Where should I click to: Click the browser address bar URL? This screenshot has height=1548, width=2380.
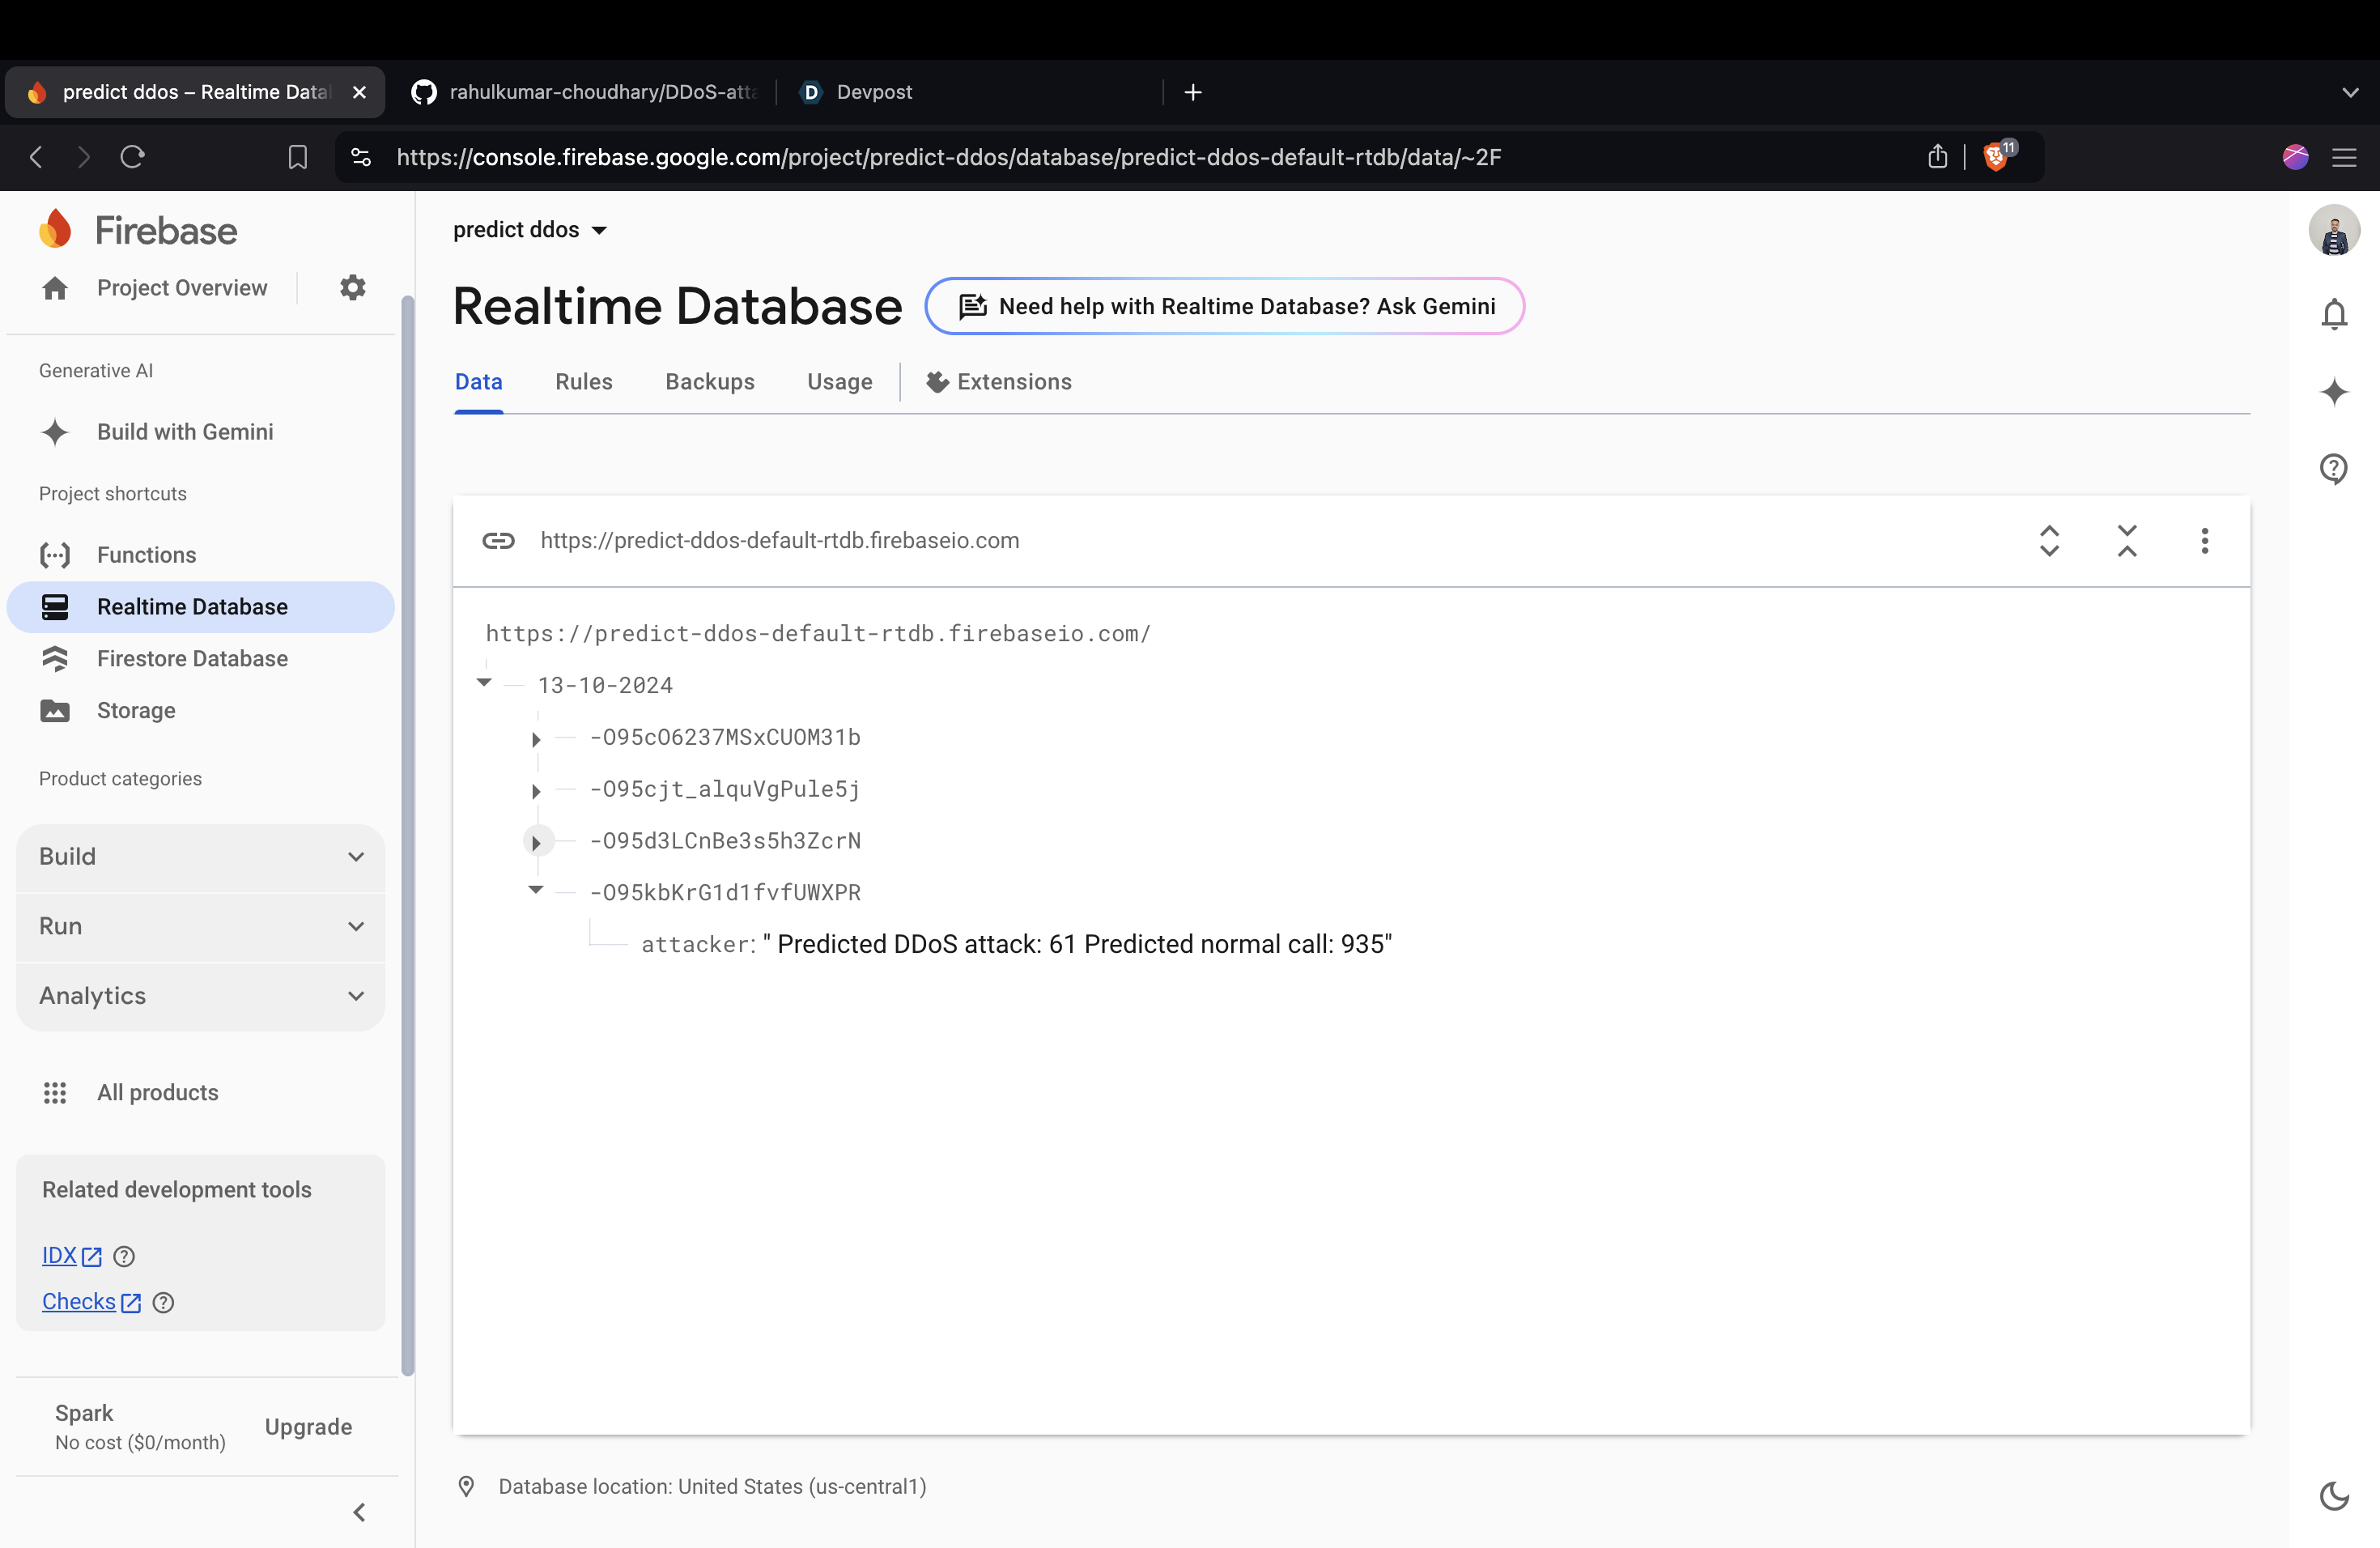tap(948, 157)
